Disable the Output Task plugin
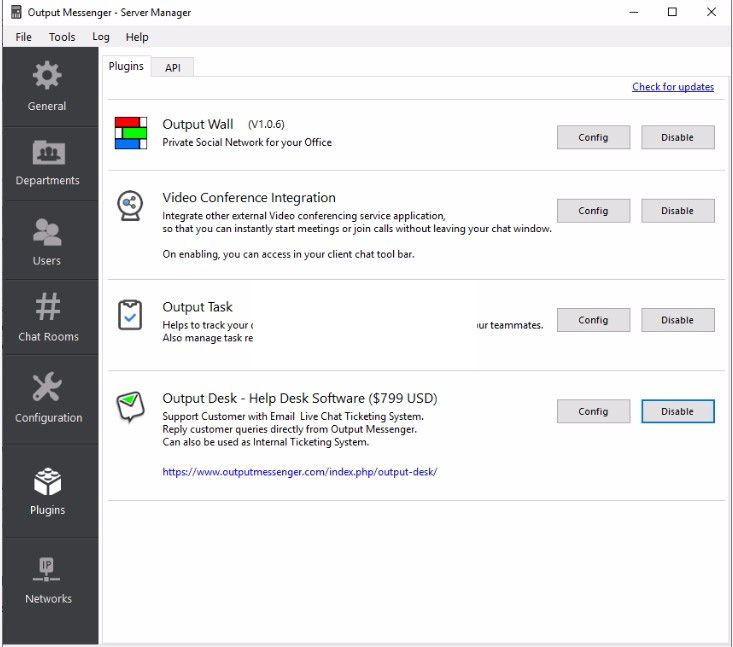The image size is (733, 647). tap(677, 320)
